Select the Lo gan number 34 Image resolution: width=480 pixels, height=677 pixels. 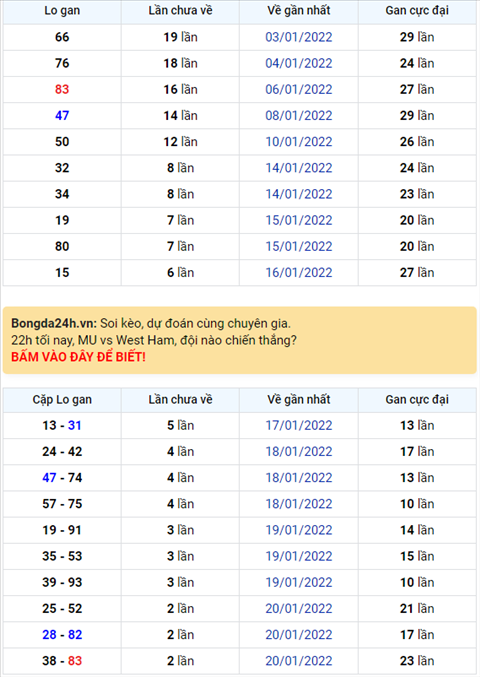pos(62,194)
